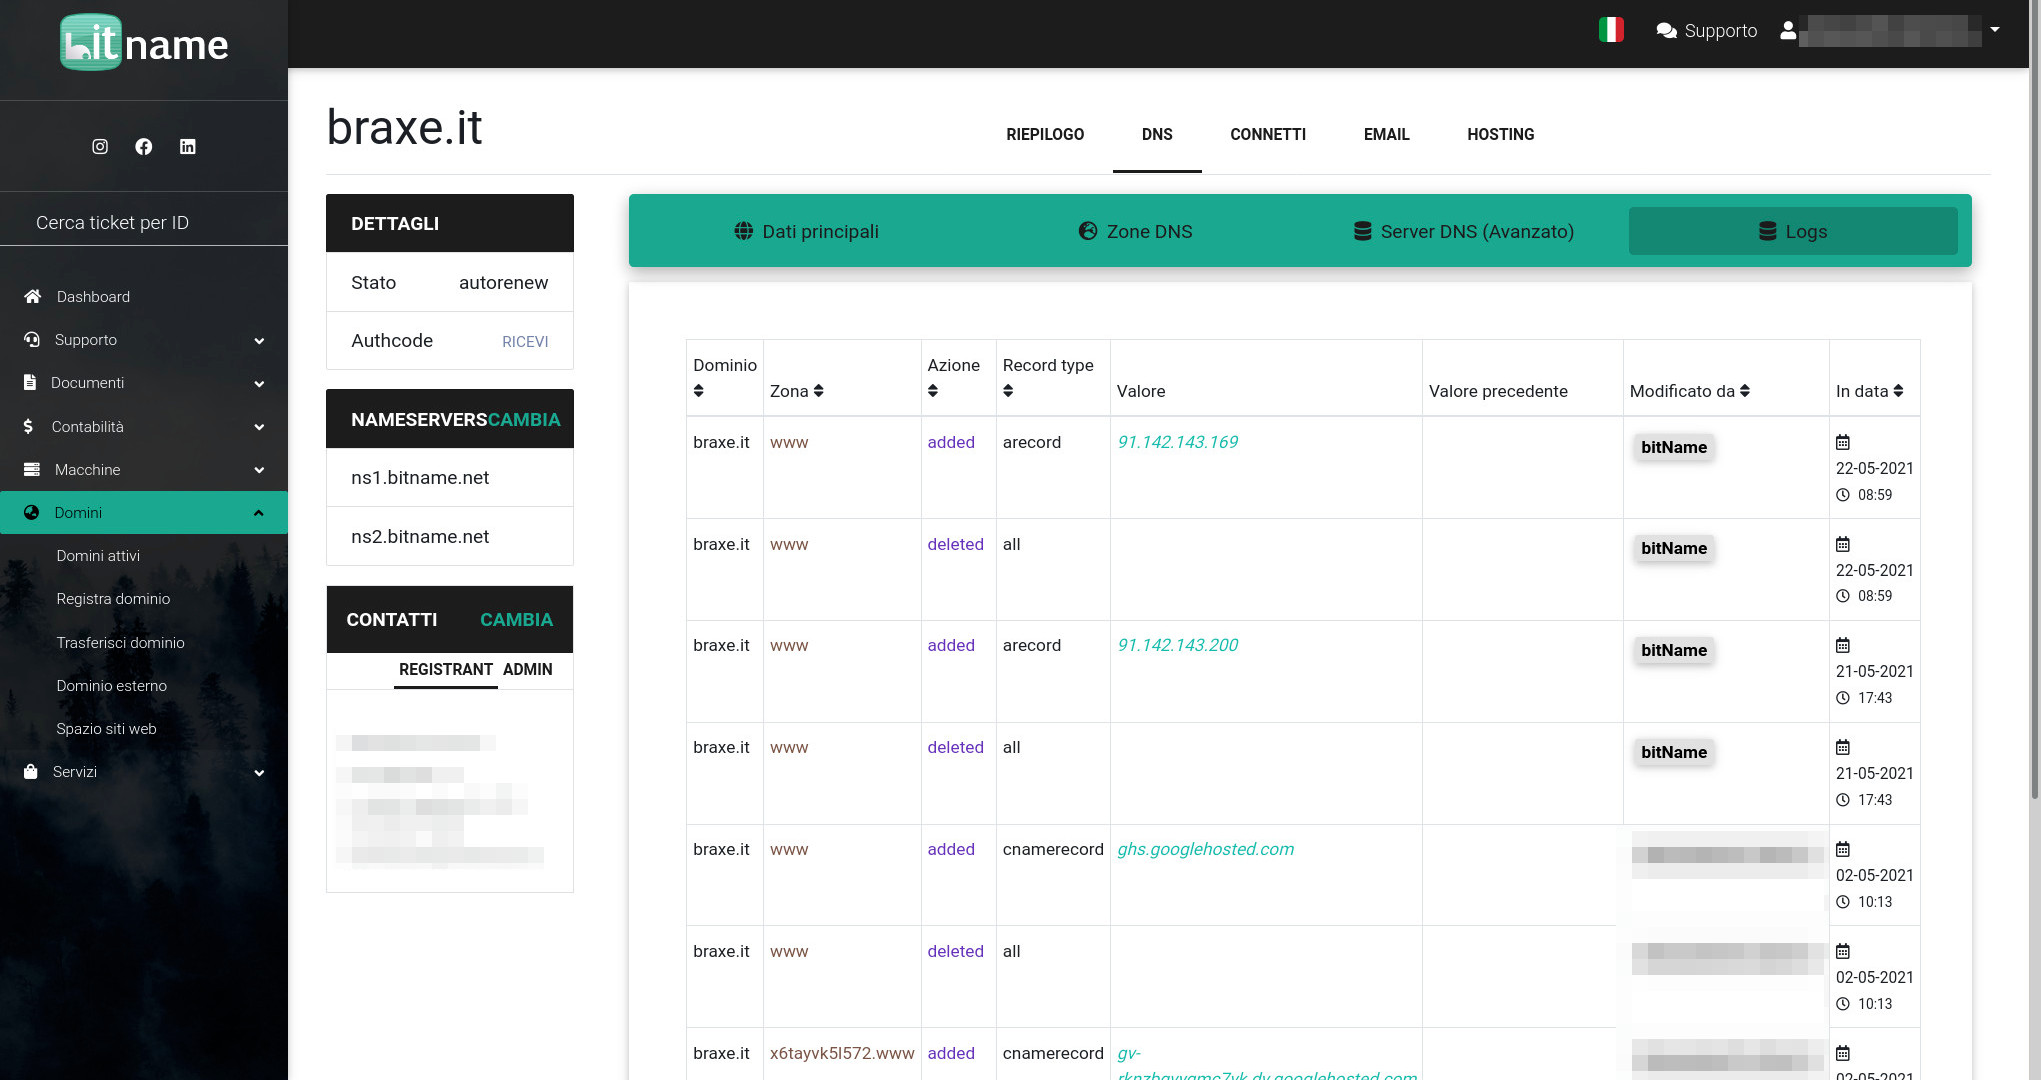
Task: Click the page vertical scrollbar
Action: tap(2035, 400)
